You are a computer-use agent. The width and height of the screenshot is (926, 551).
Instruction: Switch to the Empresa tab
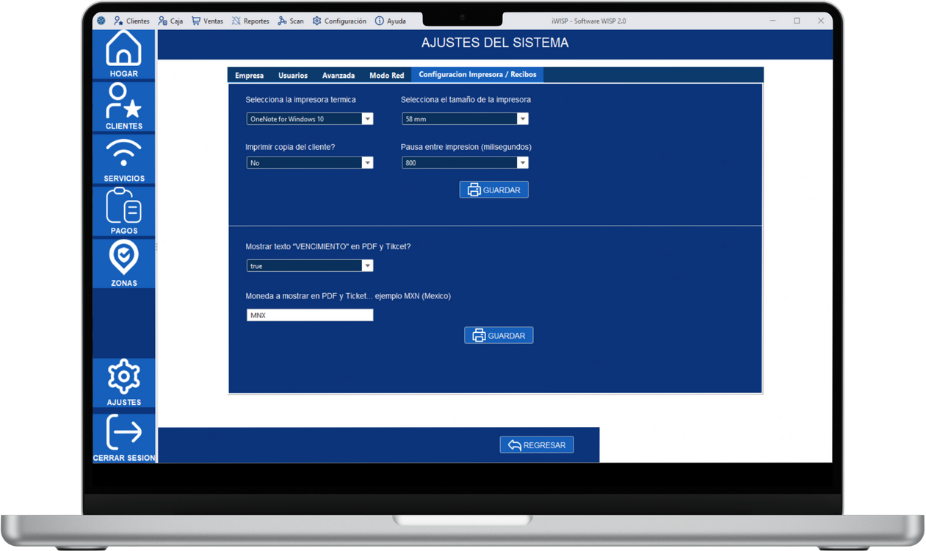pyautogui.click(x=249, y=75)
